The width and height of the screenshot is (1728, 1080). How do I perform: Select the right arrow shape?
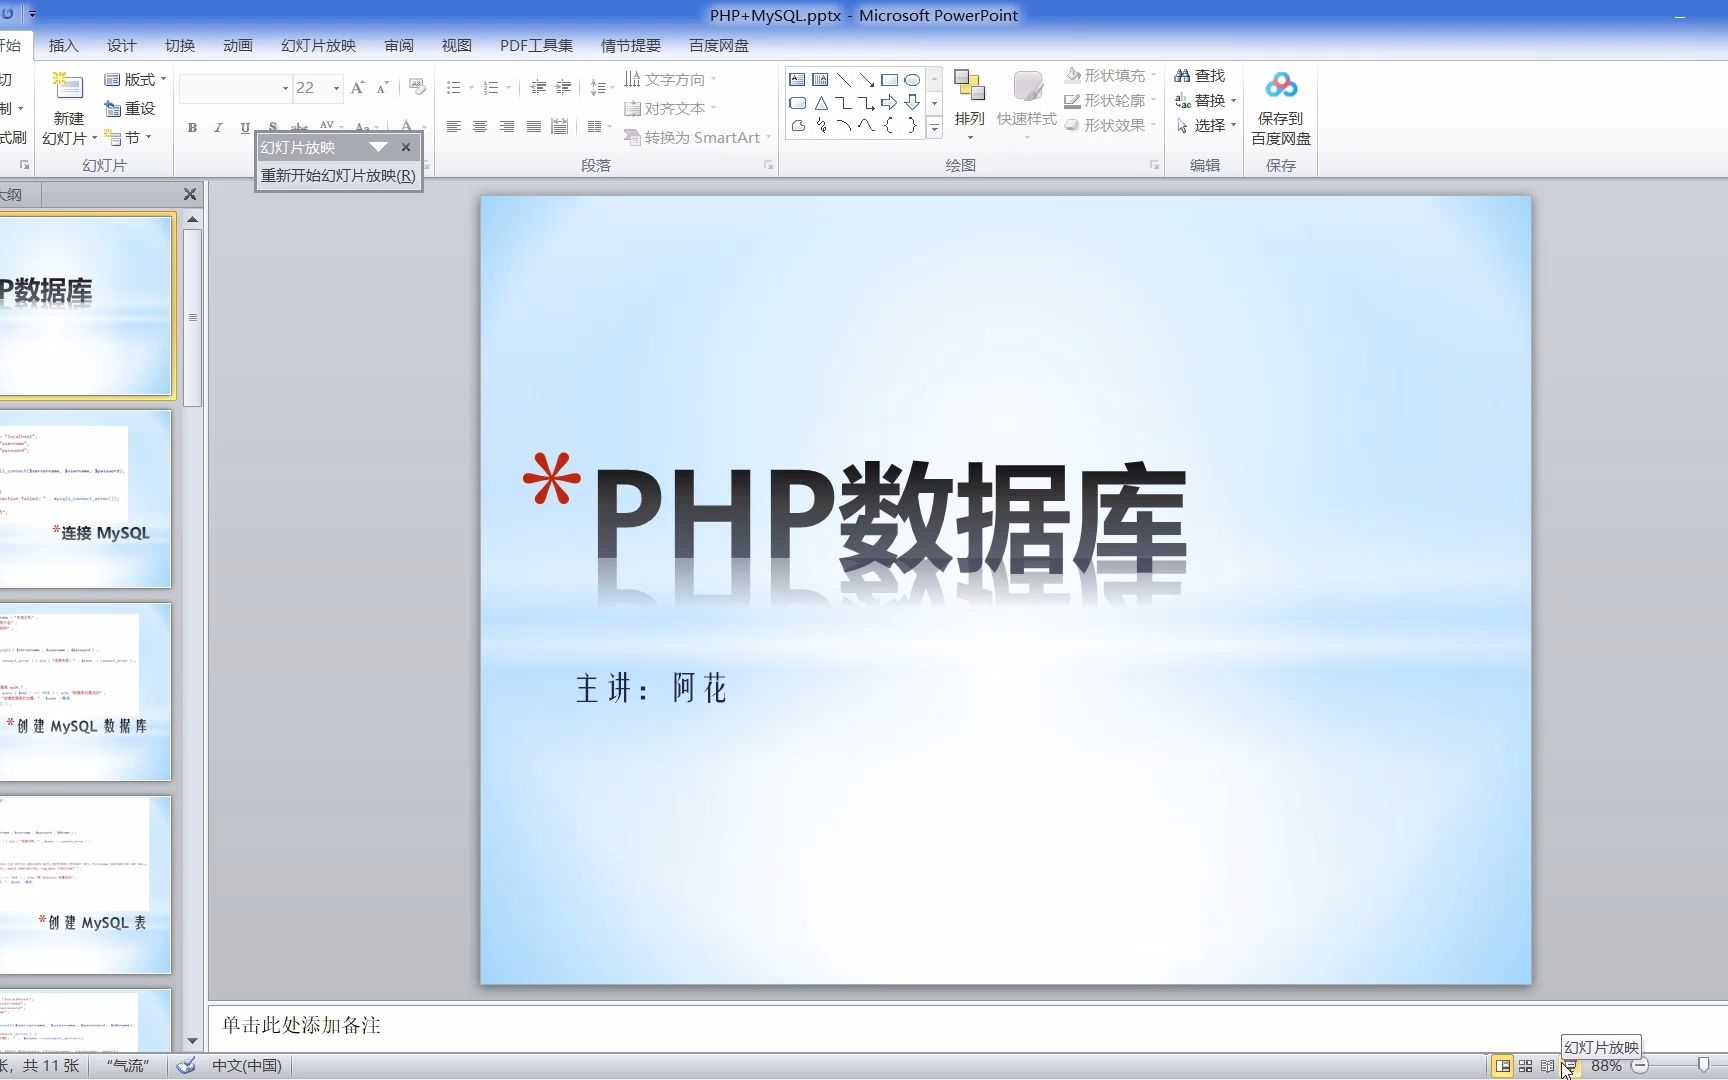pyautogui.click(x=889, y=102)
